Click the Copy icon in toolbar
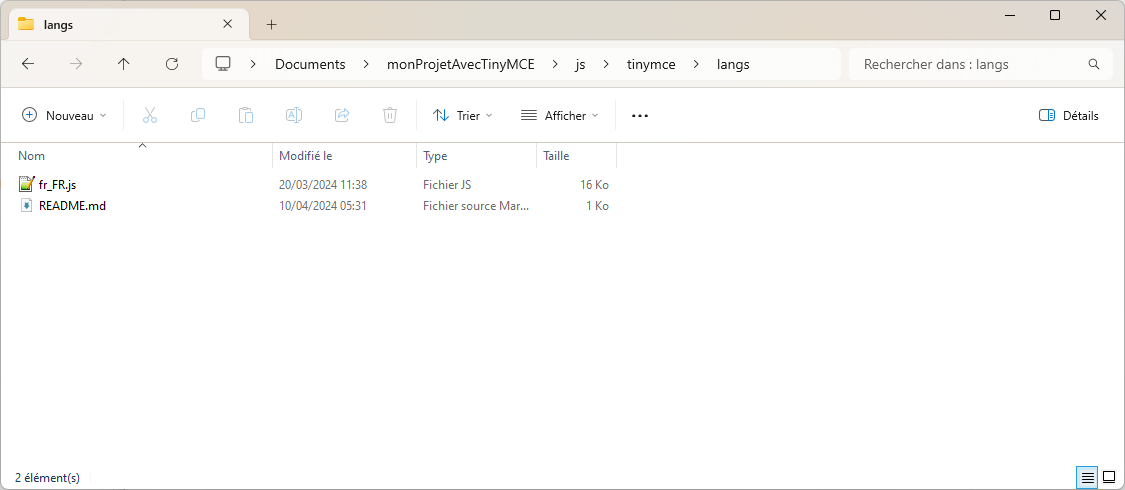Viewport: 1125px width, 490px height. pyautogui.click(x=198, y=116)
